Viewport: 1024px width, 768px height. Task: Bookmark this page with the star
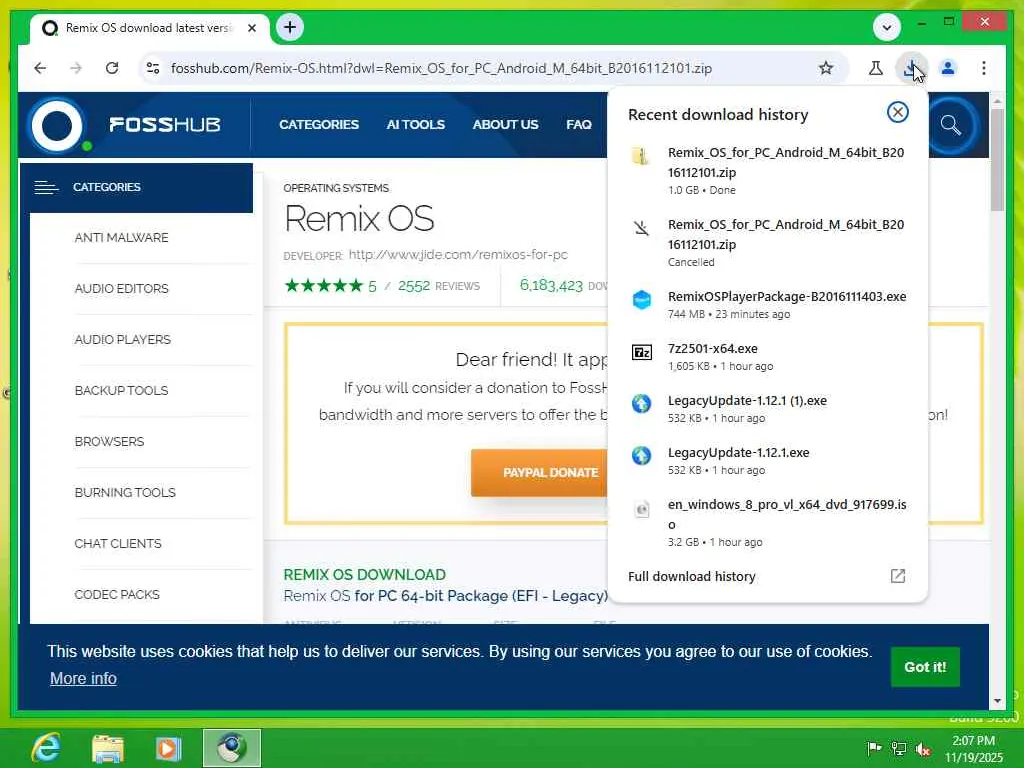[x=826, y=68]
